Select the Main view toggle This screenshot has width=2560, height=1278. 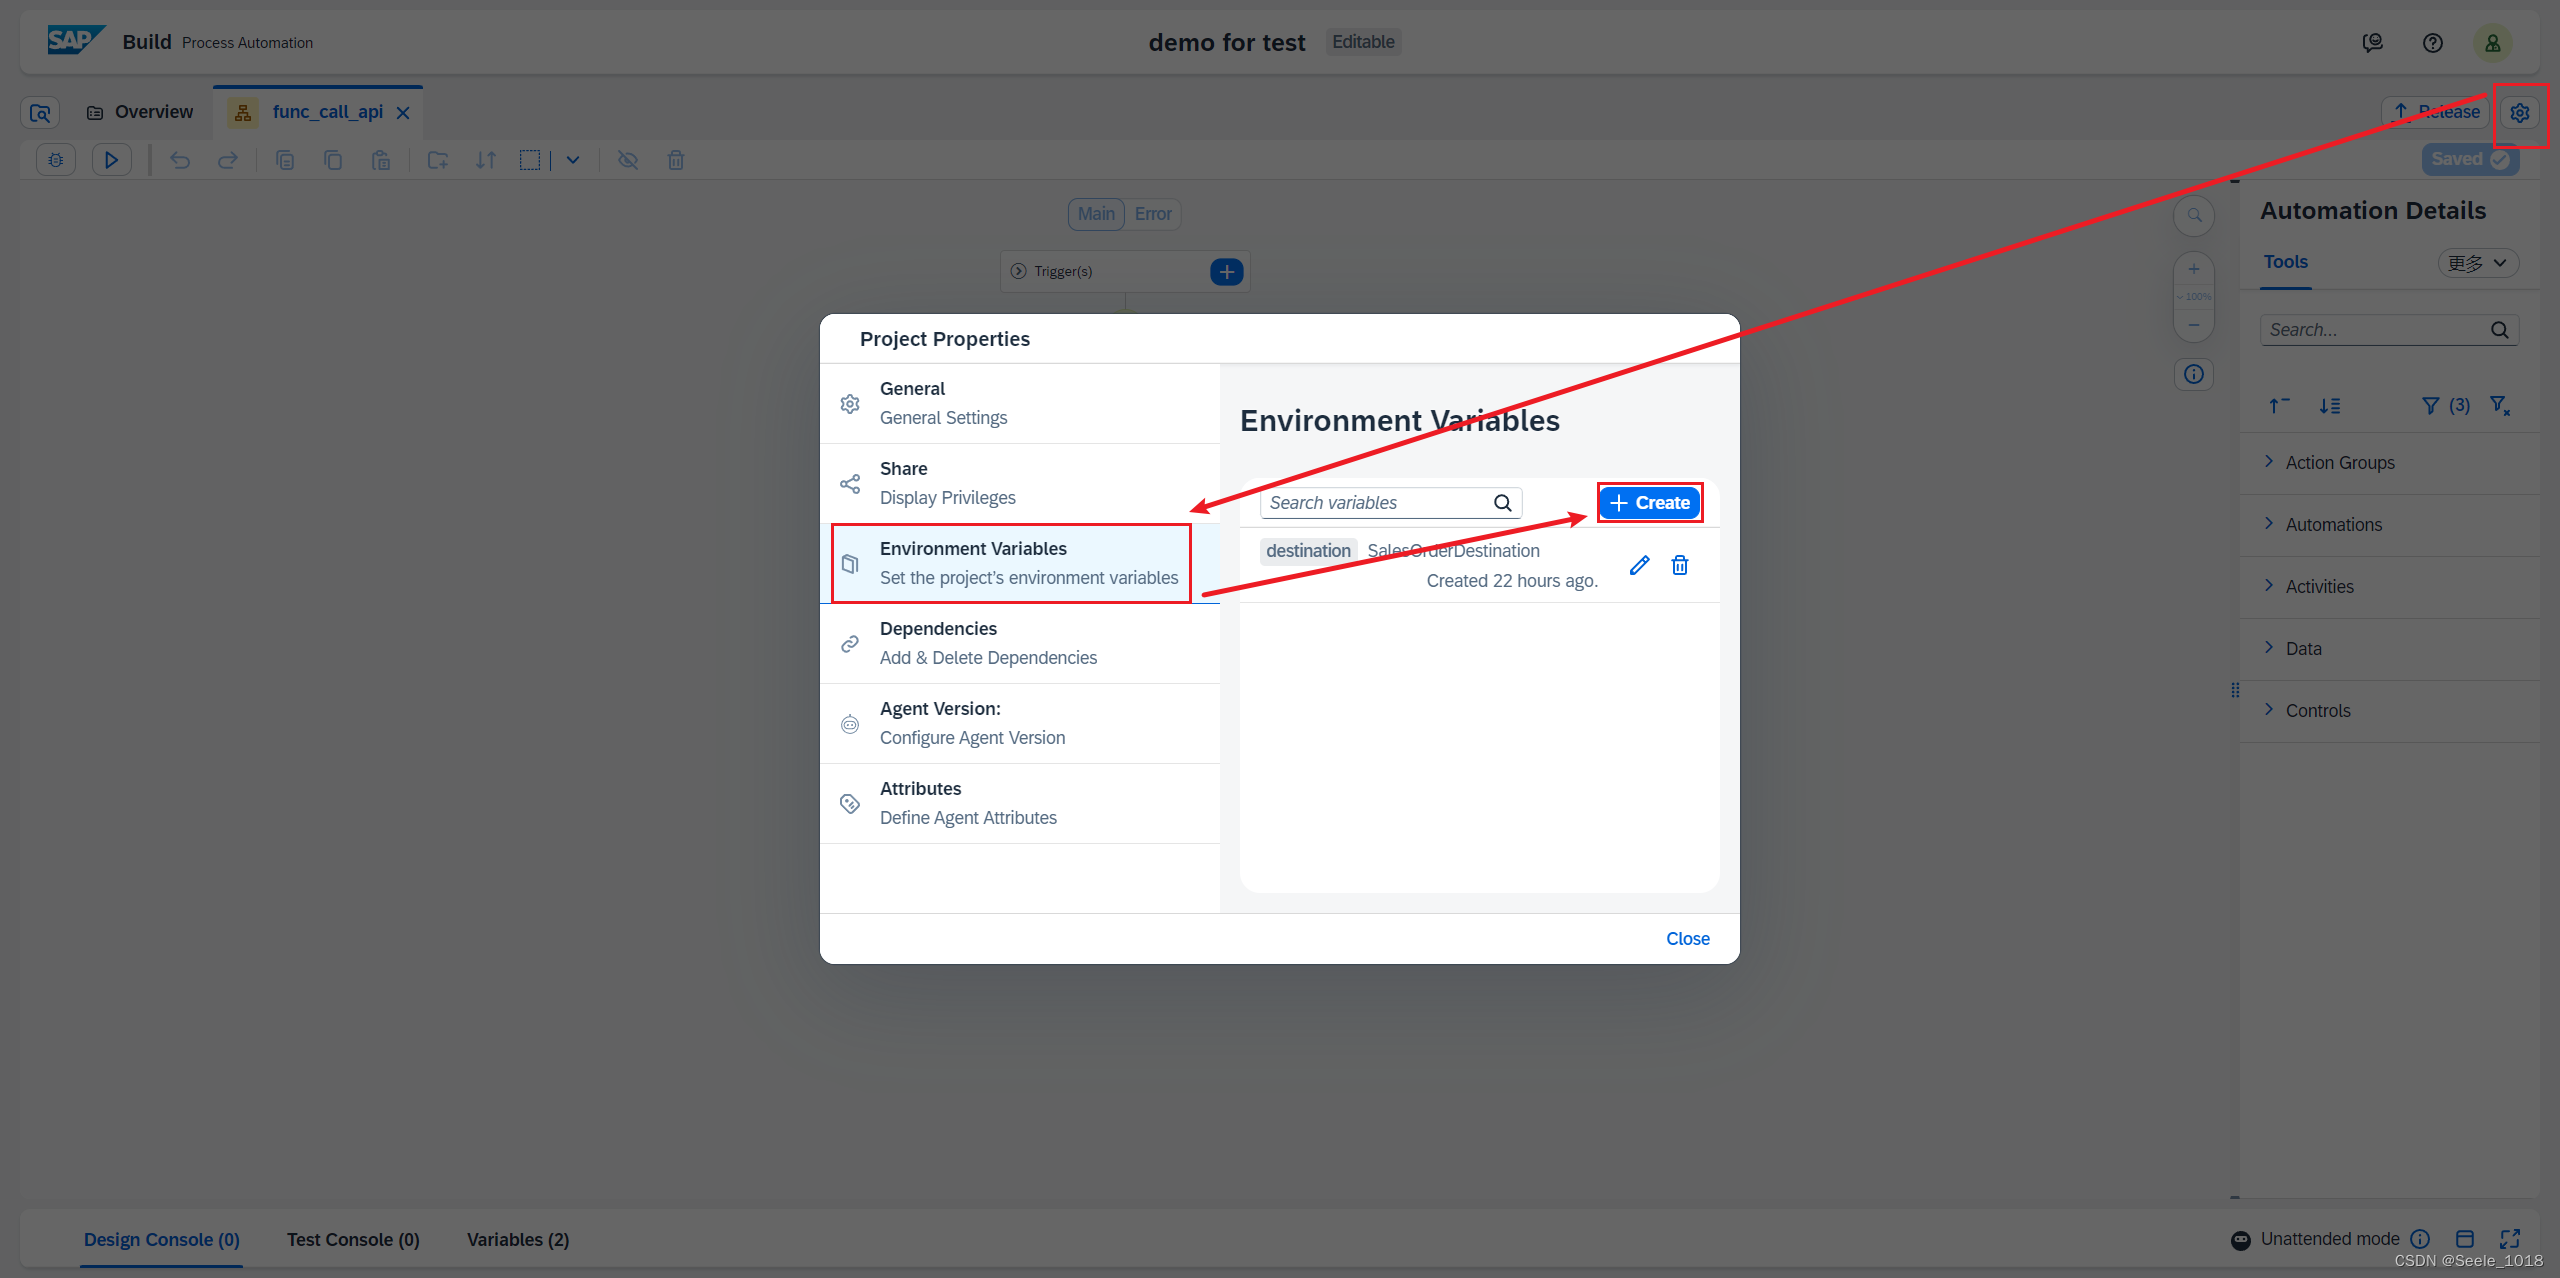tap(1096, 214)
